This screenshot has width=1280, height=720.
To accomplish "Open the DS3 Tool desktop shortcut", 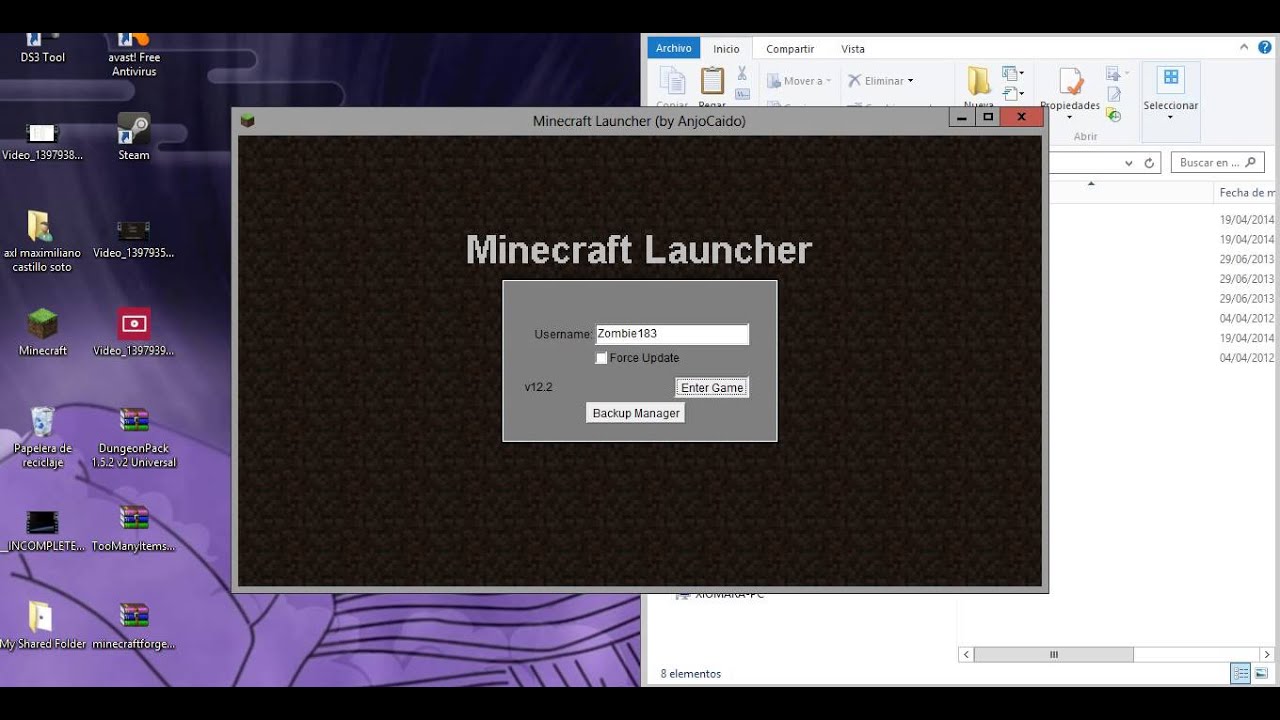I will tap(42, 49).
